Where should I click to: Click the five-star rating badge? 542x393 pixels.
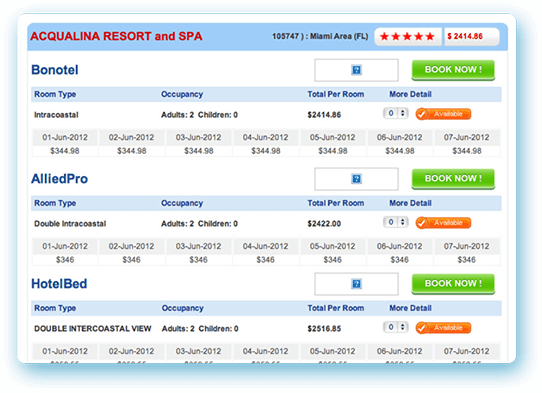click(408, 37)
